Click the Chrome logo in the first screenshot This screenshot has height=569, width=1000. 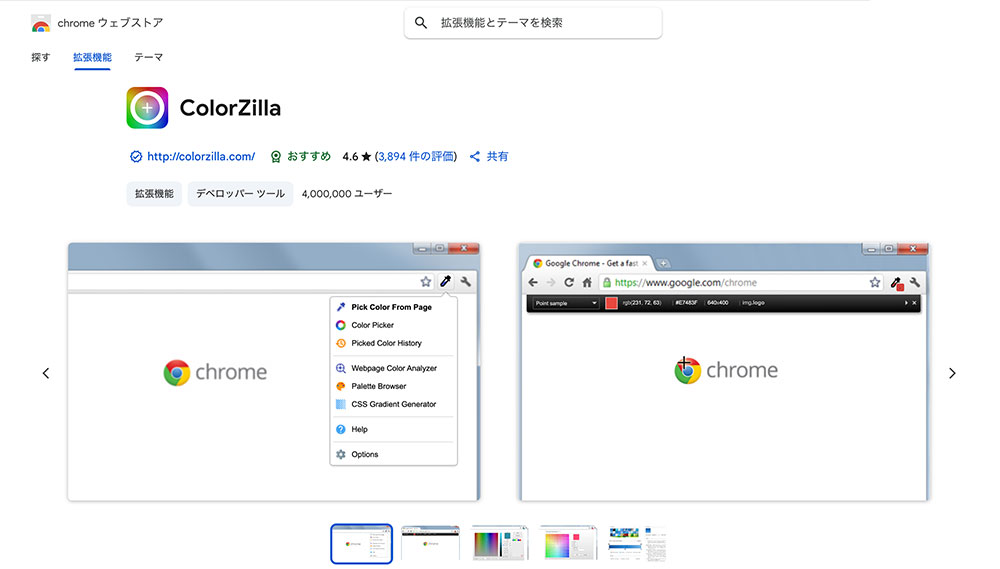[x=177, y=373]
